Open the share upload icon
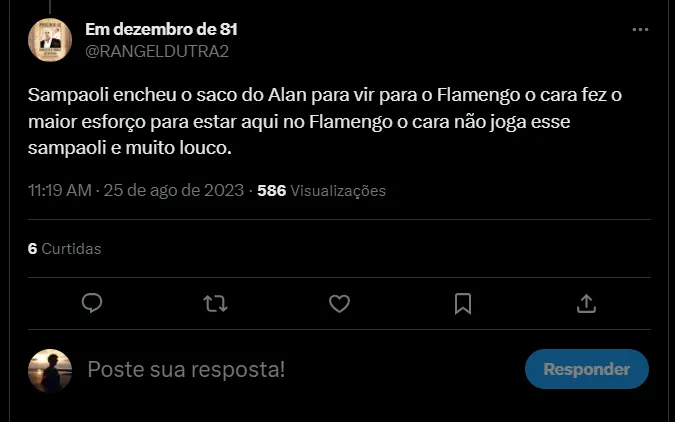 pos(586,304)
